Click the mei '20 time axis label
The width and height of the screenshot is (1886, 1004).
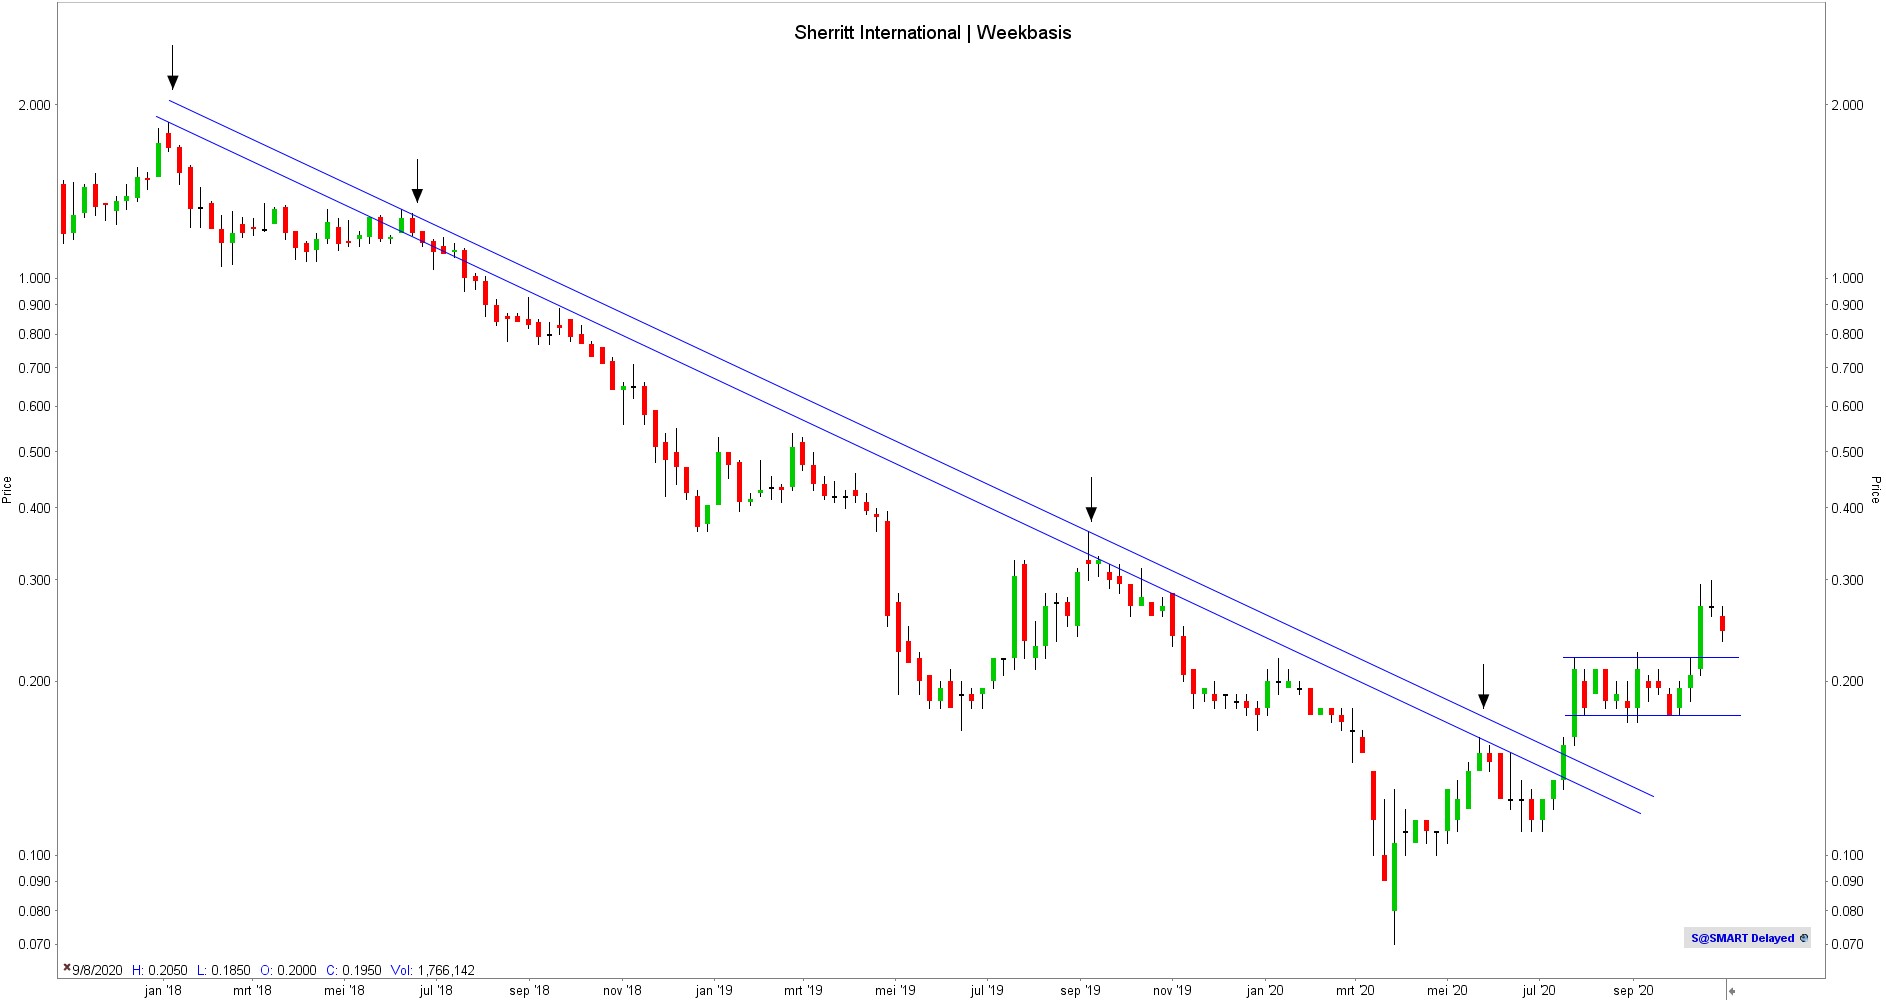pyautogui.click(x=1447, y=991)
